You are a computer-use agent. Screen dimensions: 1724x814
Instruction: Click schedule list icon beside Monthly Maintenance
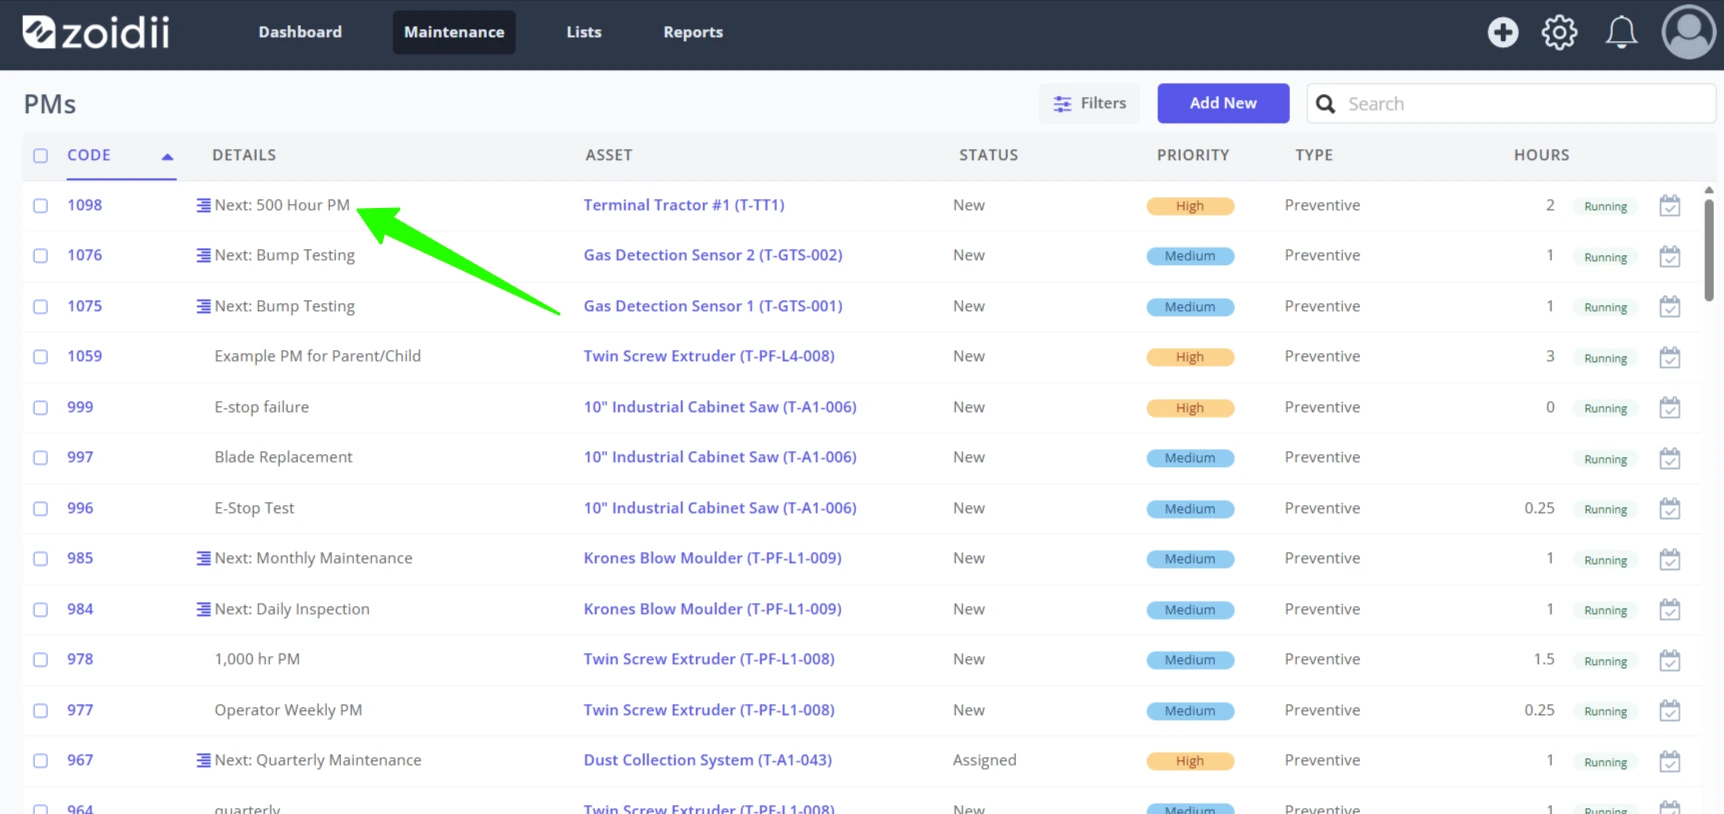[x=203, y=558]
